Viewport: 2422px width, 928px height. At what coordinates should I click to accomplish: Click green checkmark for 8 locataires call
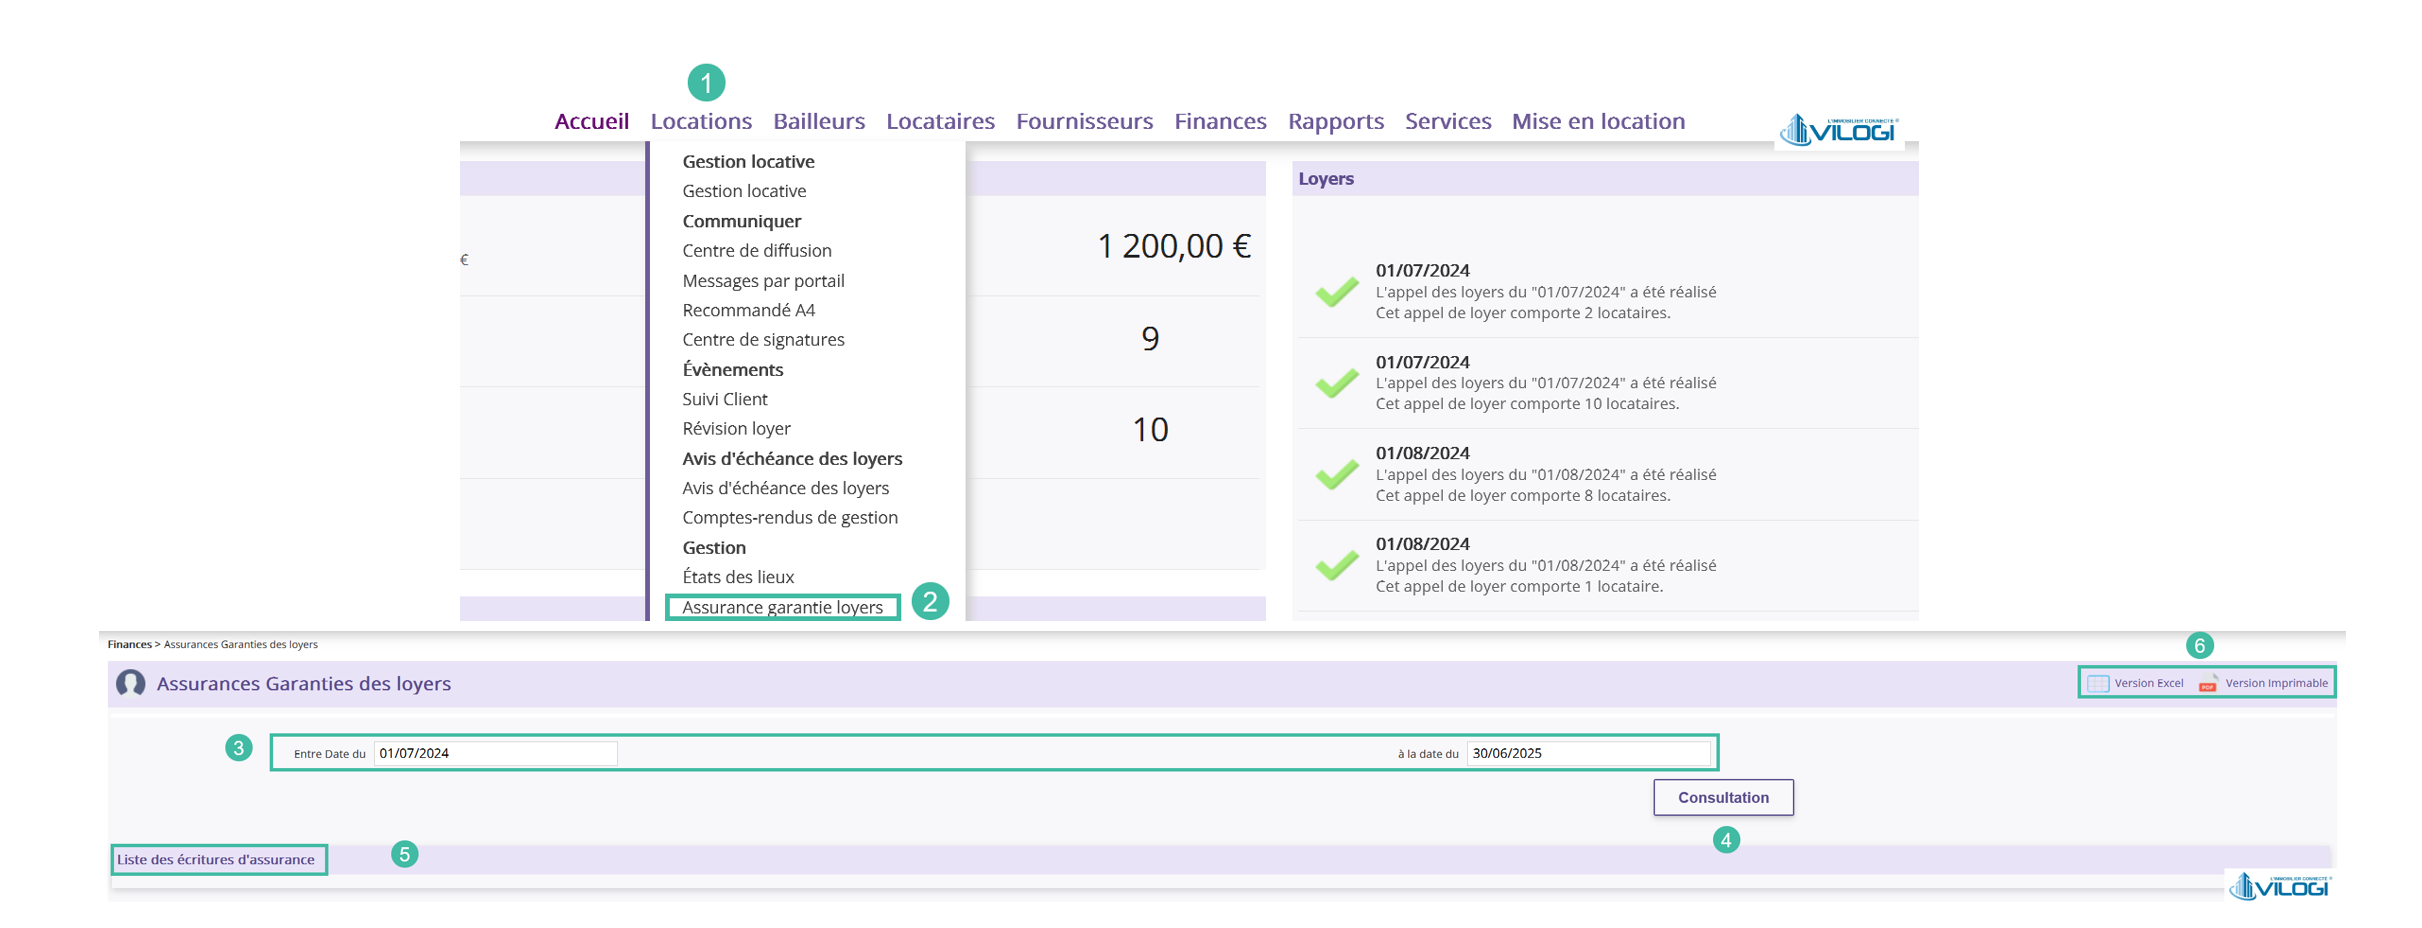[1336, 474]
